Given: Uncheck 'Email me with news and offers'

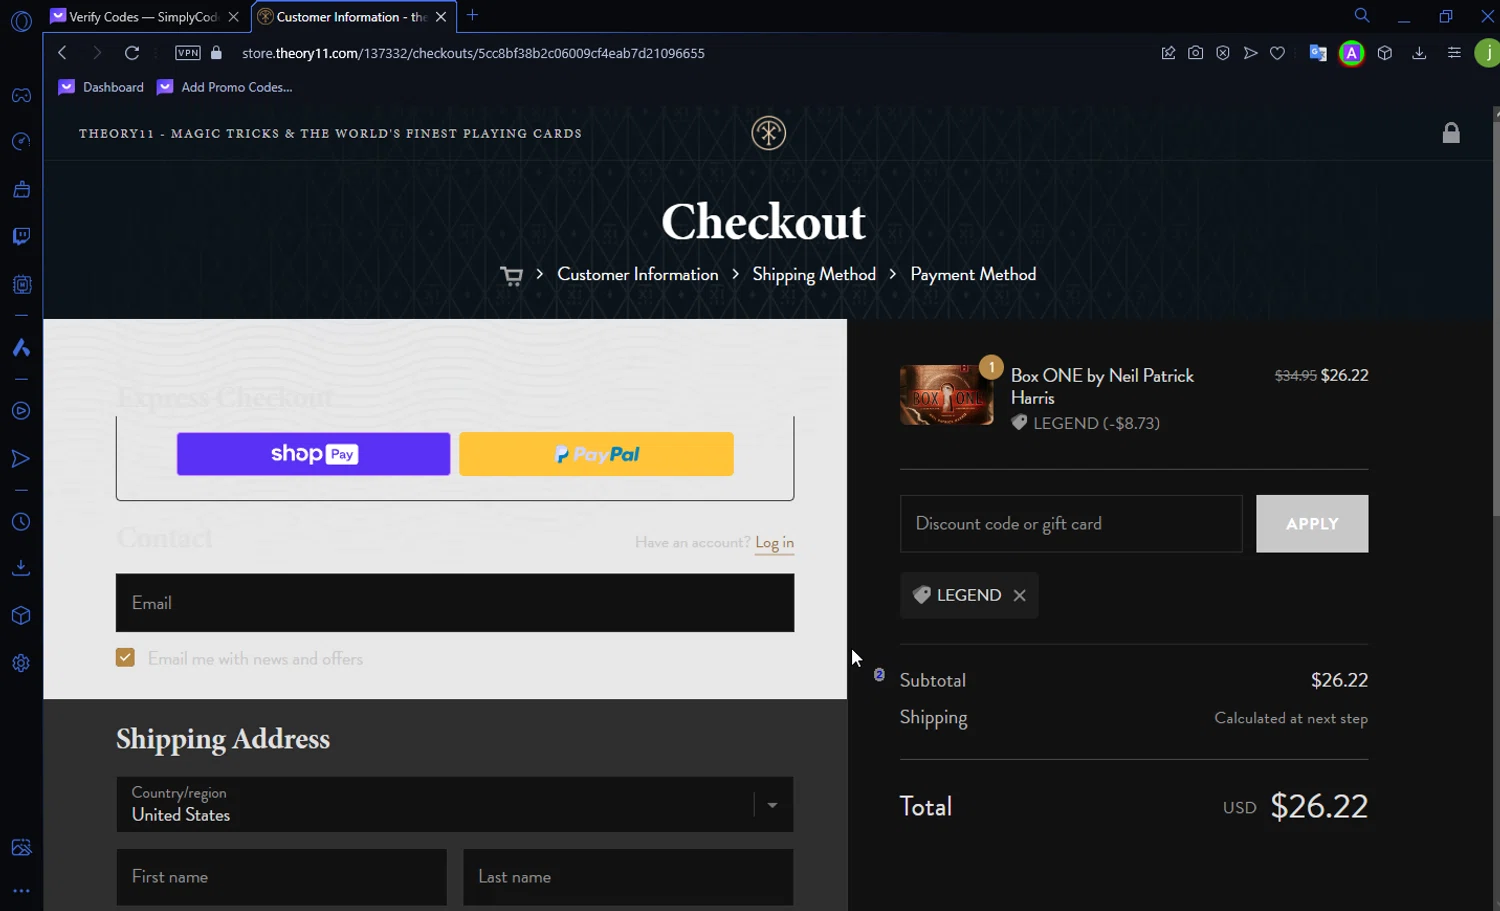Looking at the screenshot, I should coord(125,658).
